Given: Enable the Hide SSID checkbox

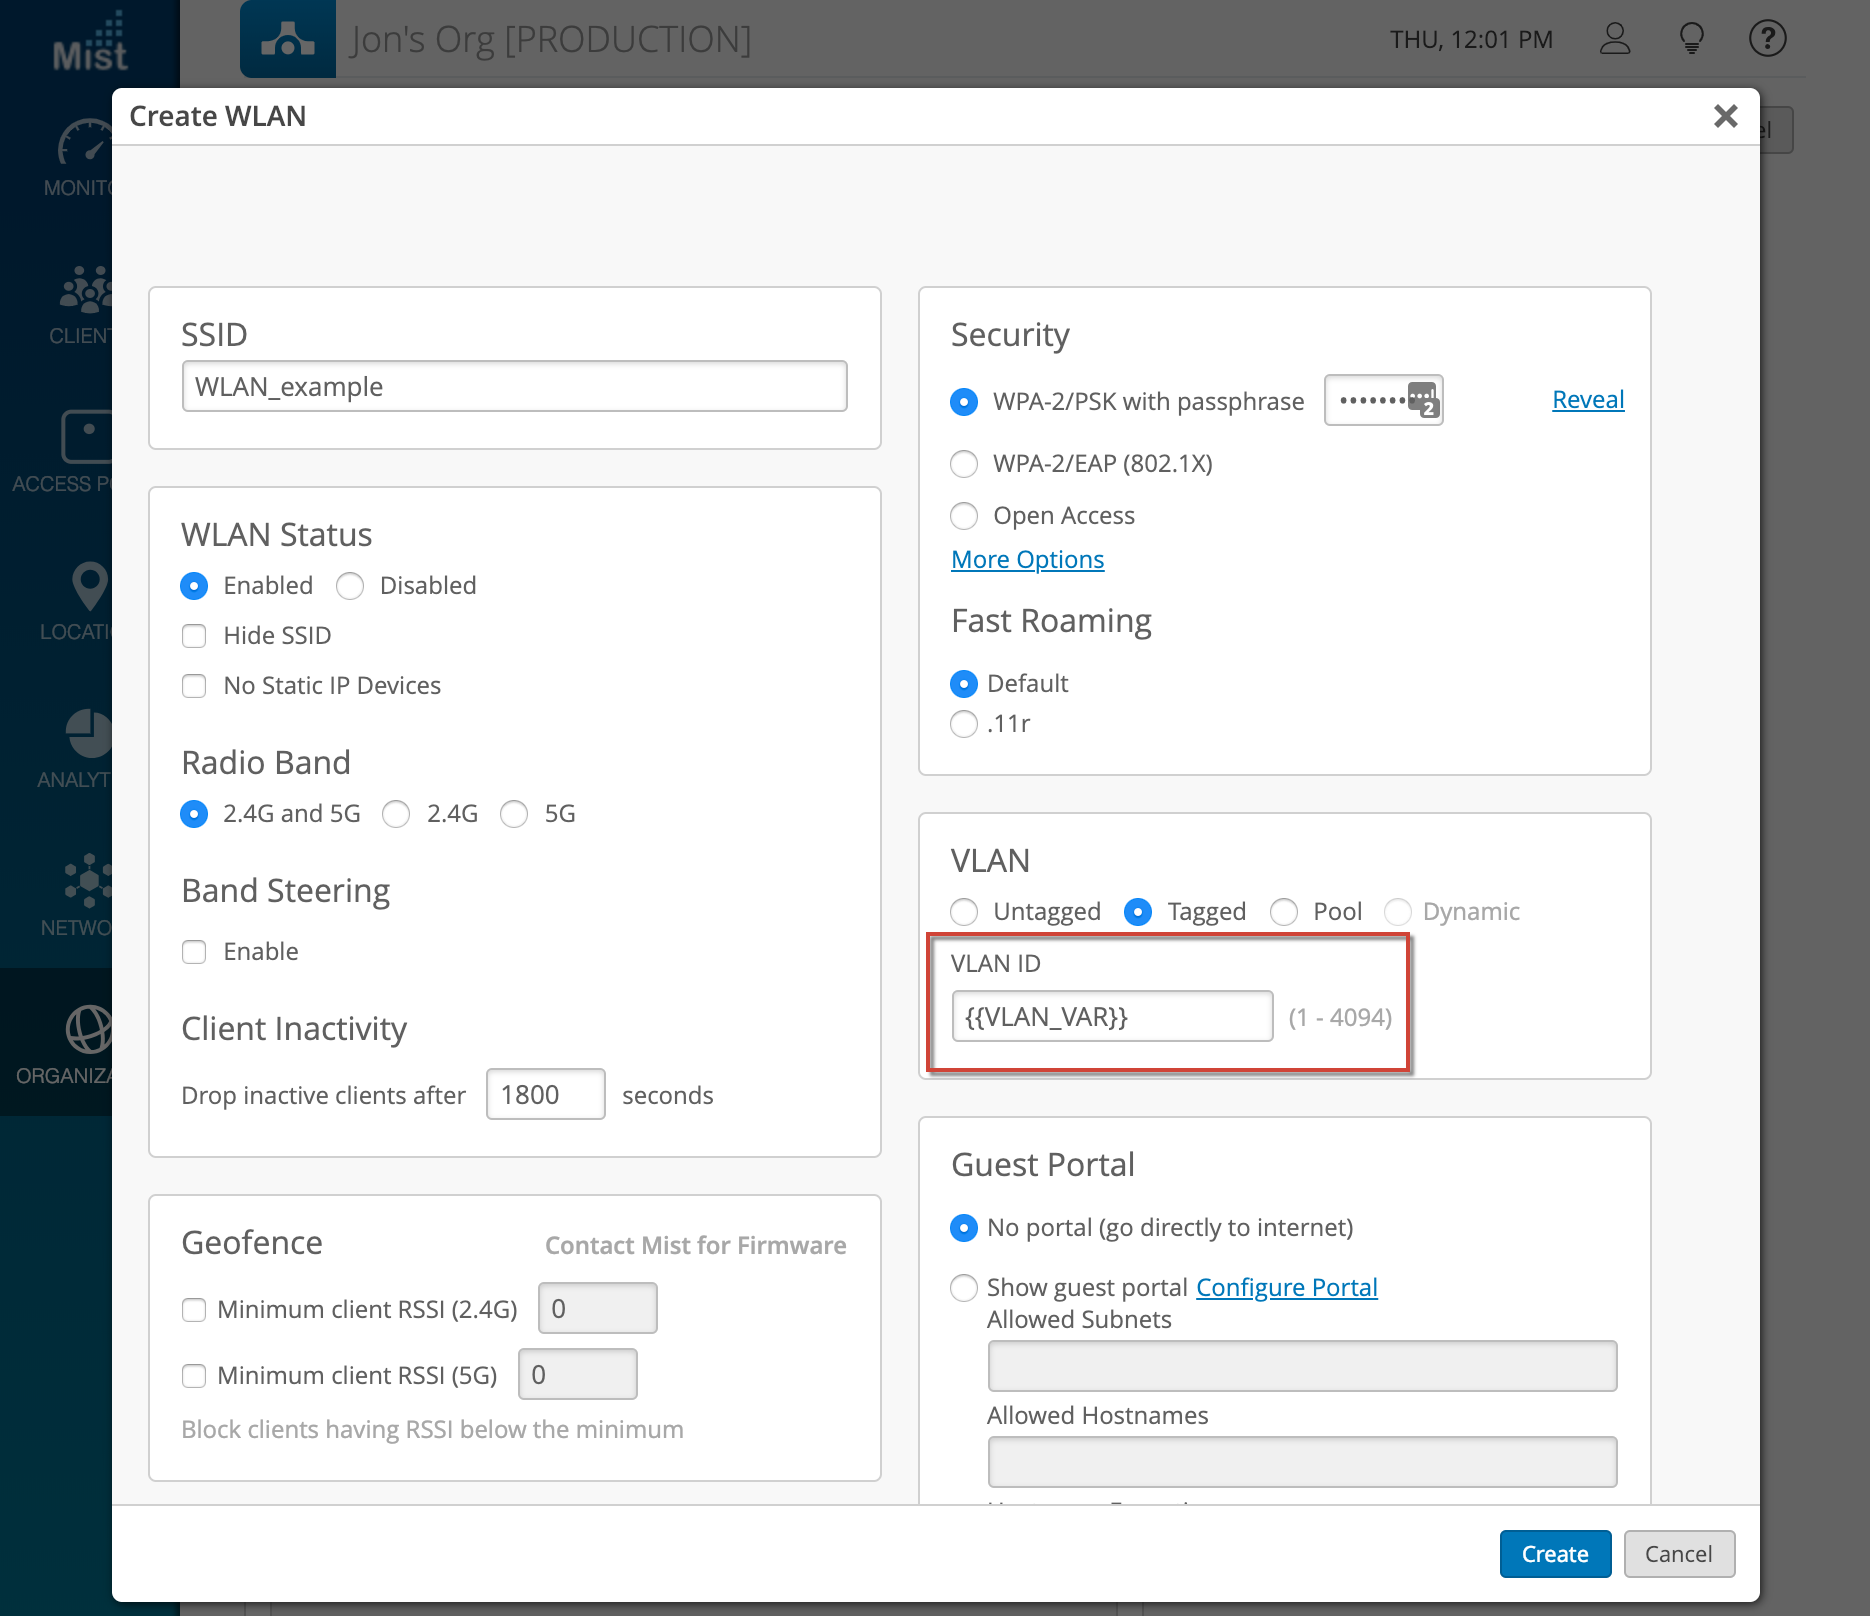Looking at the screenshot, I should [194, 636].
